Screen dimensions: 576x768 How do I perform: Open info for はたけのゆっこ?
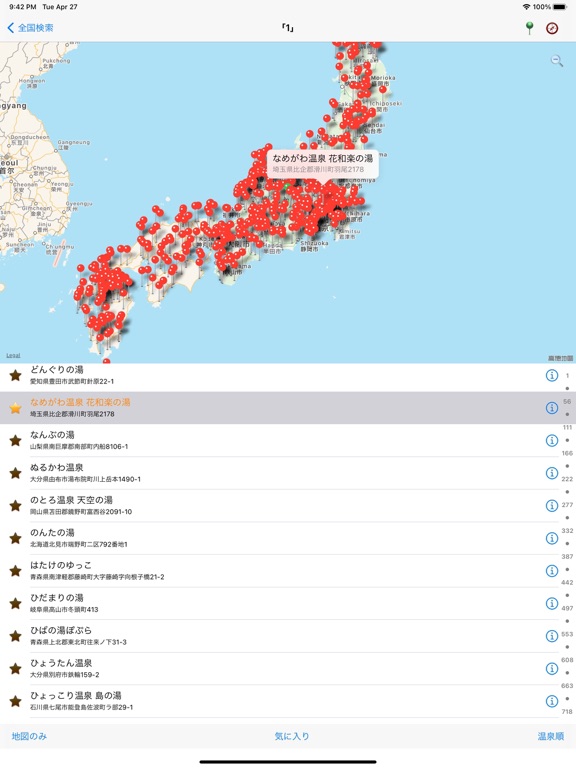(552, 571)
